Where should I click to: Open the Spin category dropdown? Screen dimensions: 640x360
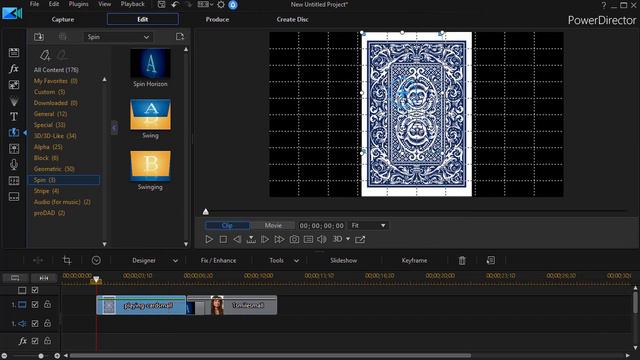click(118, 37)
